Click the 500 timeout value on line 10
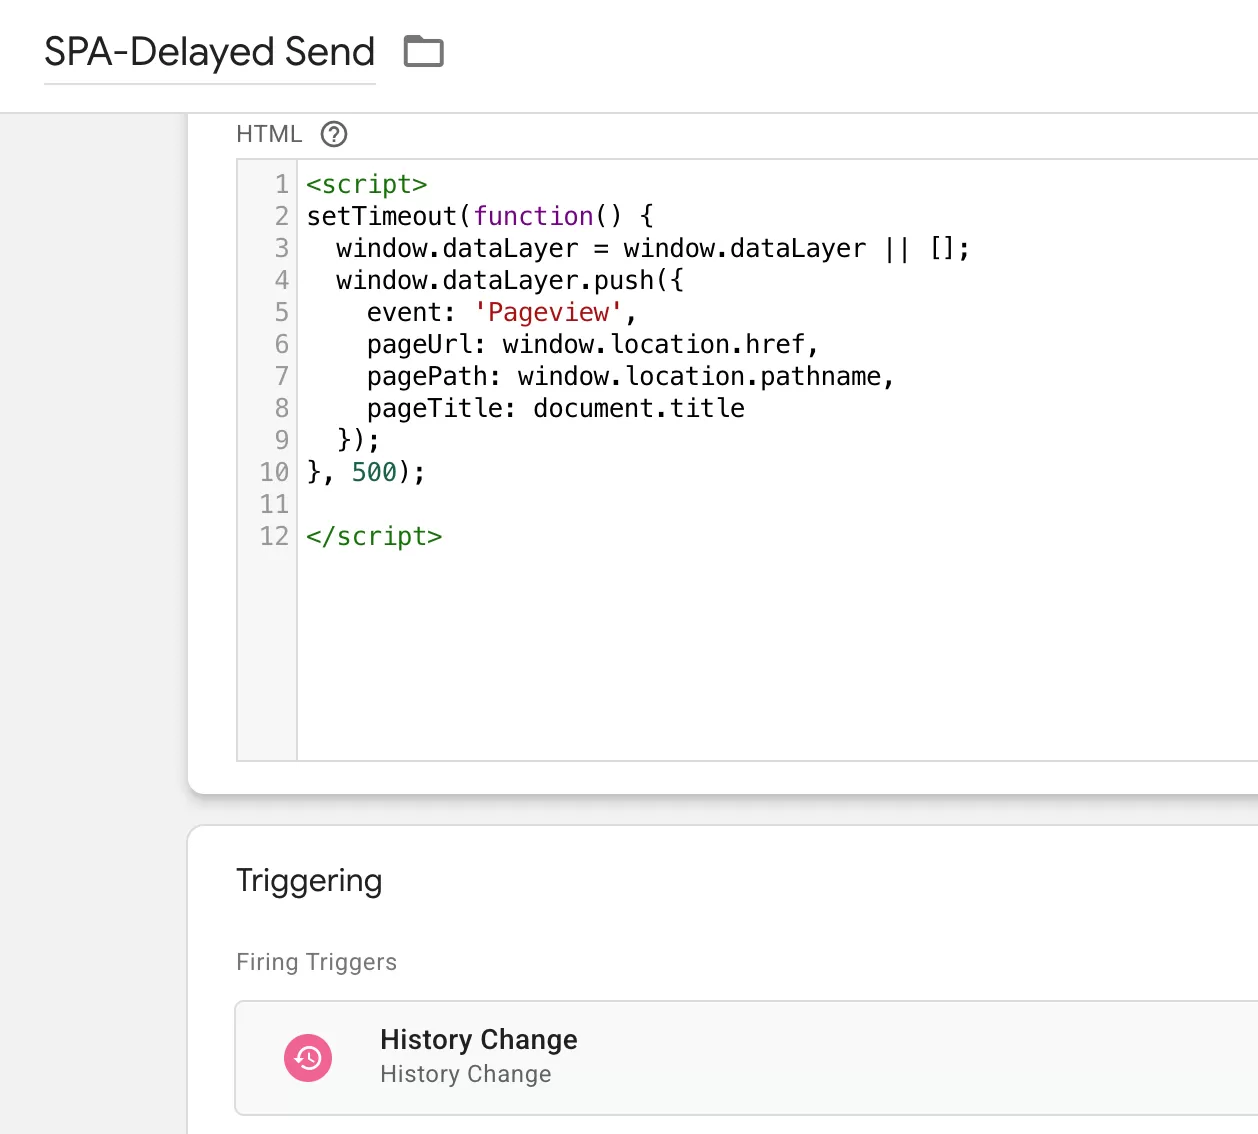1258x1134 pixels. [374, 472]
